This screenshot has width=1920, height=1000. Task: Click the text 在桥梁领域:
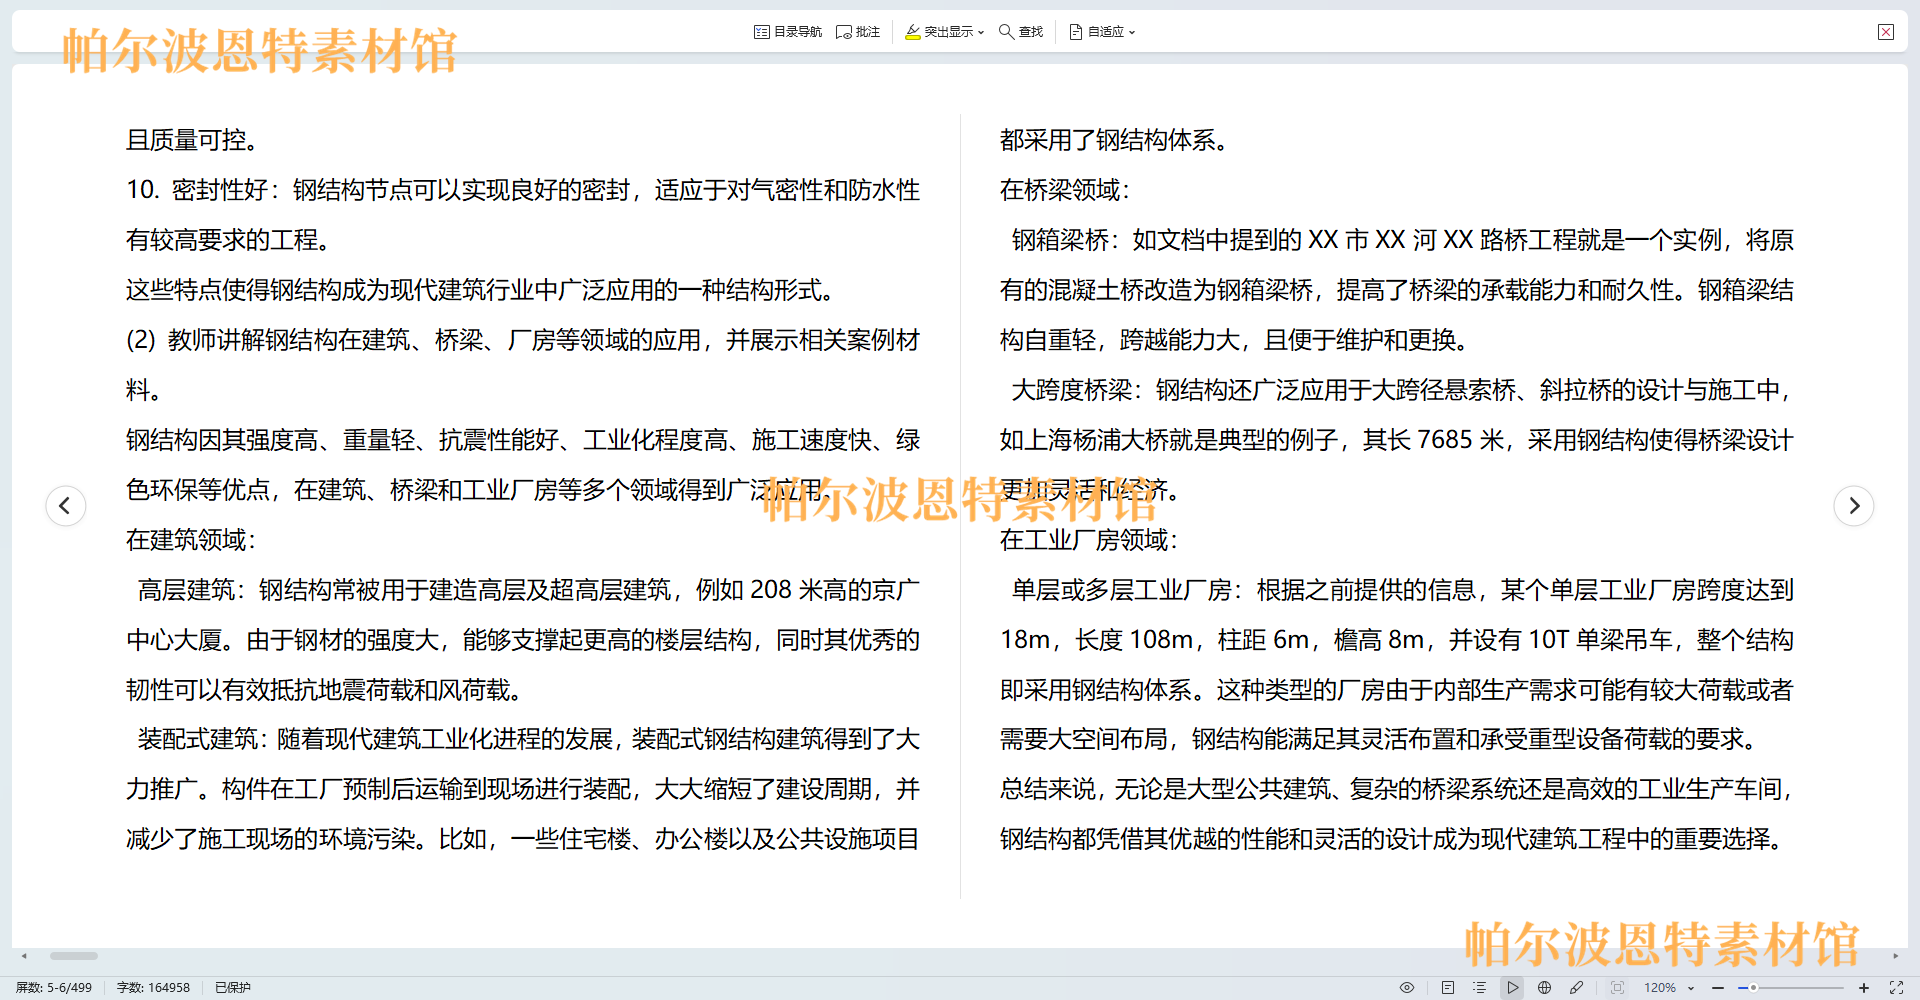pyautogui.click(x=1065, y=190)
